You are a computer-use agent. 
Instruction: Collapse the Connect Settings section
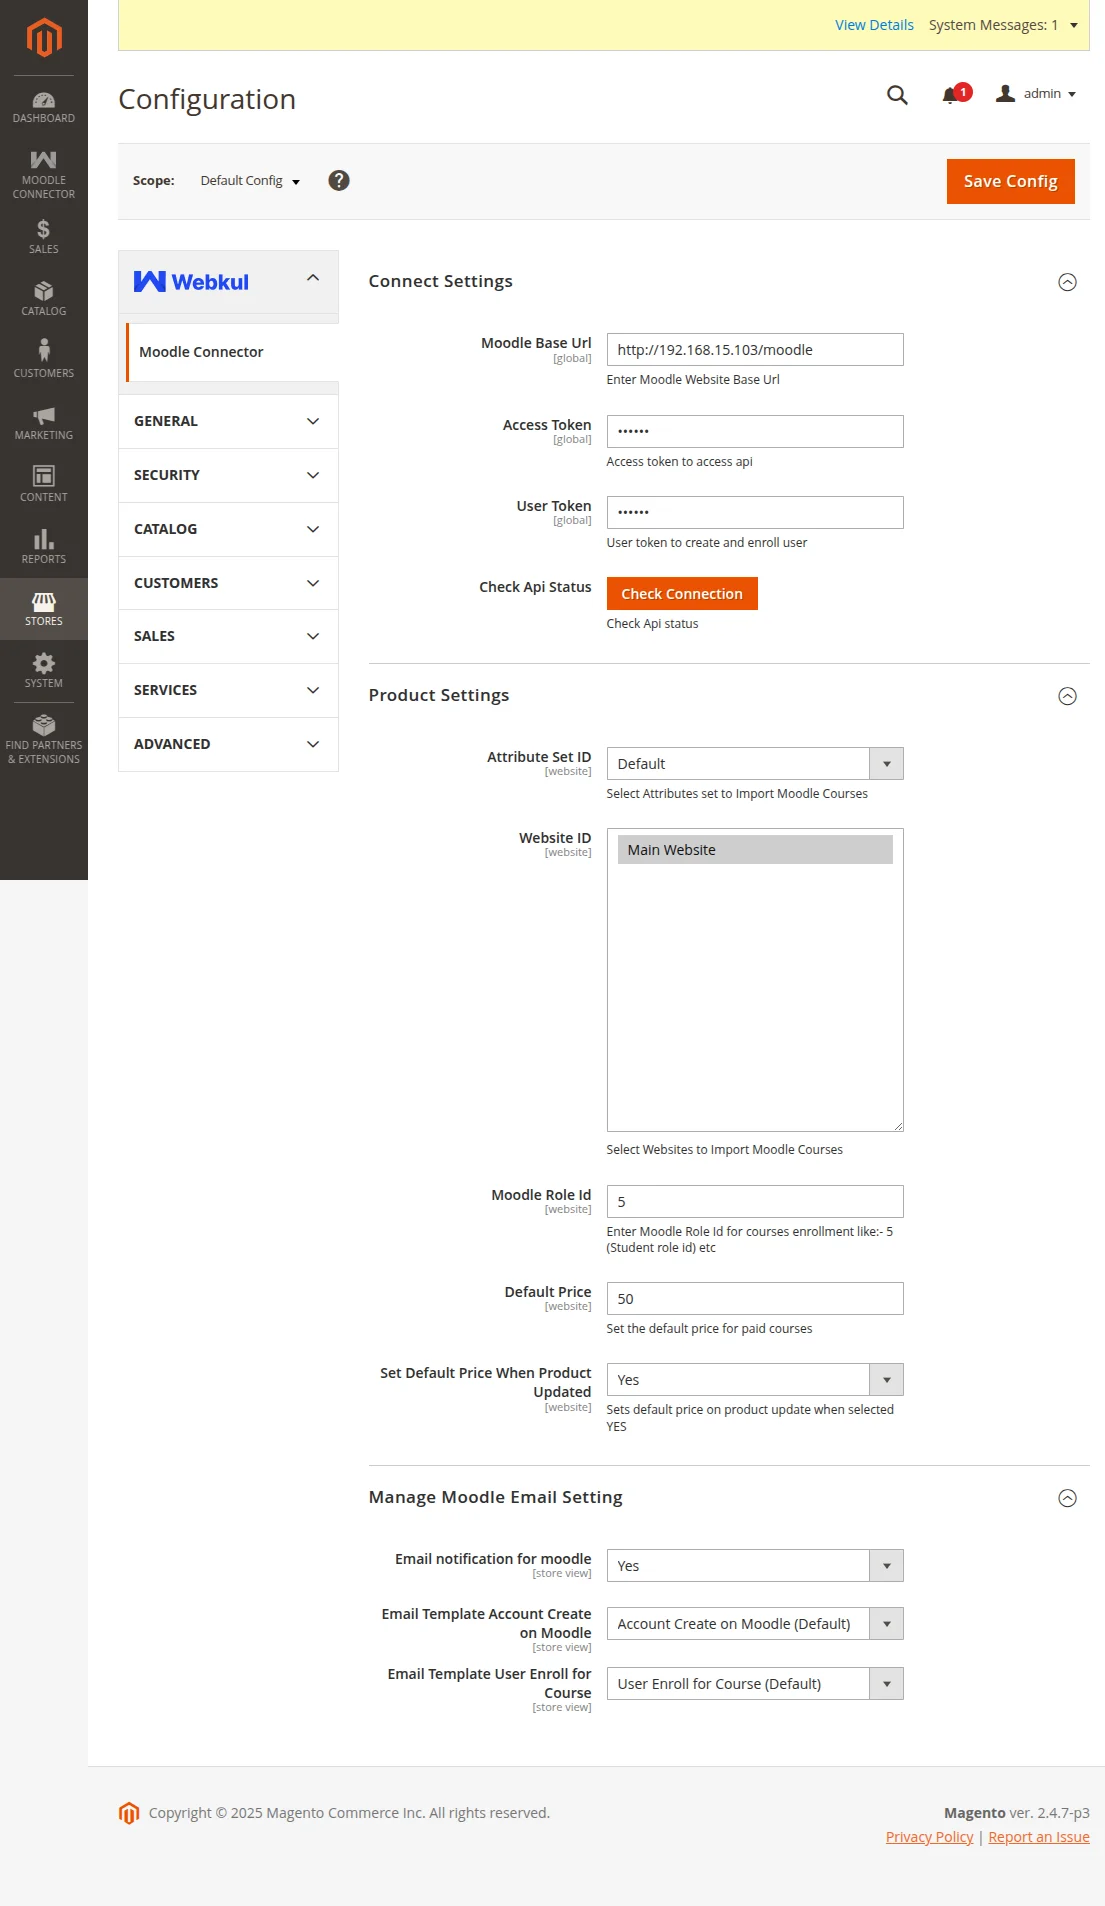[1067, 282]
